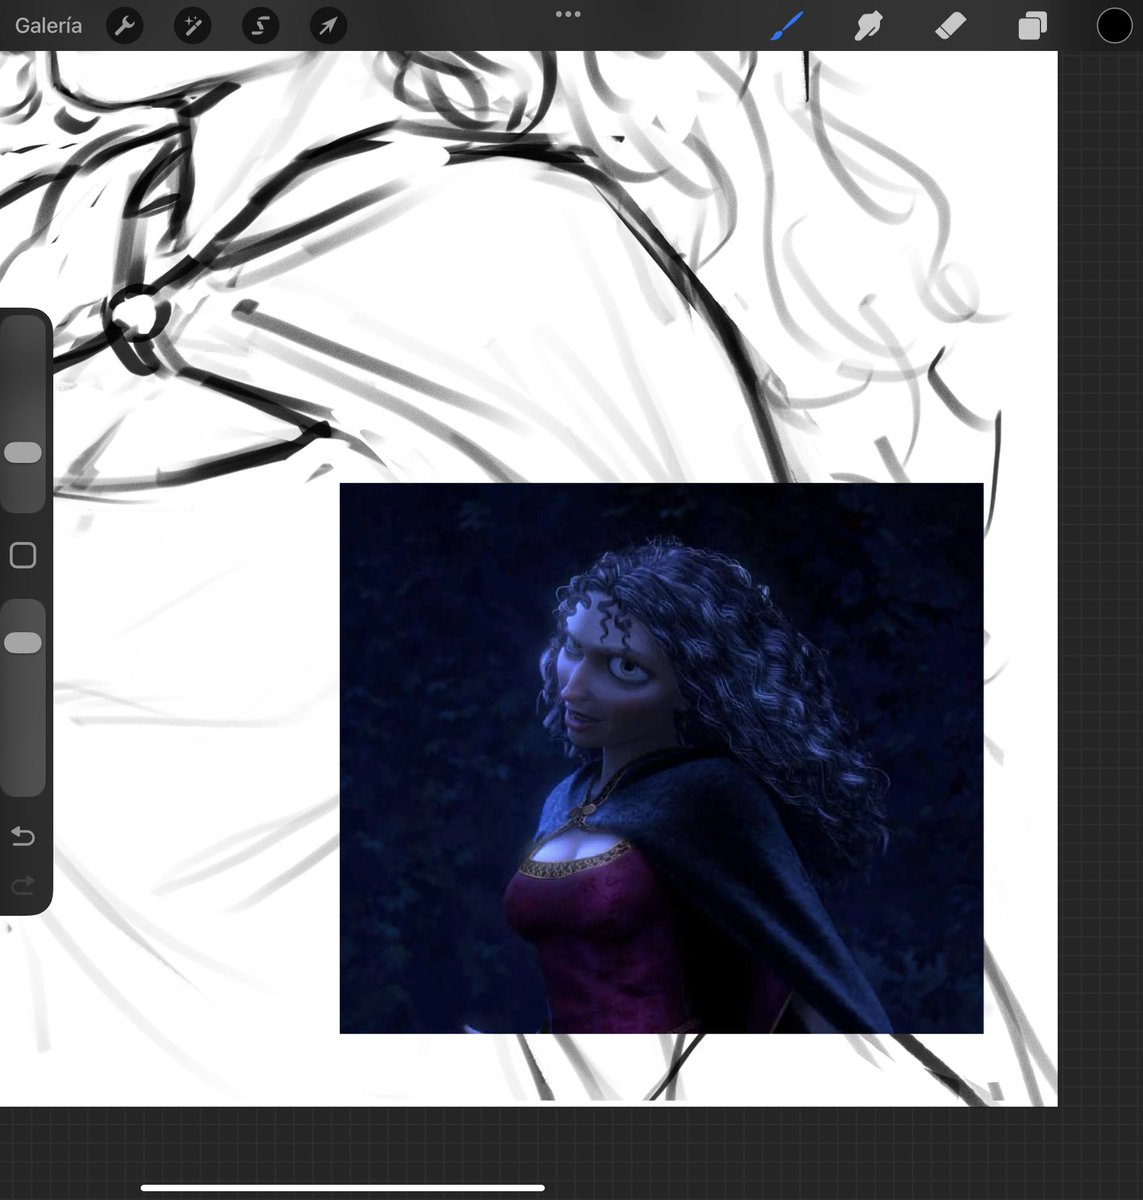Open the Actions wrench menu
Screen dimensions: 1143x1200
tap(125, 26)
